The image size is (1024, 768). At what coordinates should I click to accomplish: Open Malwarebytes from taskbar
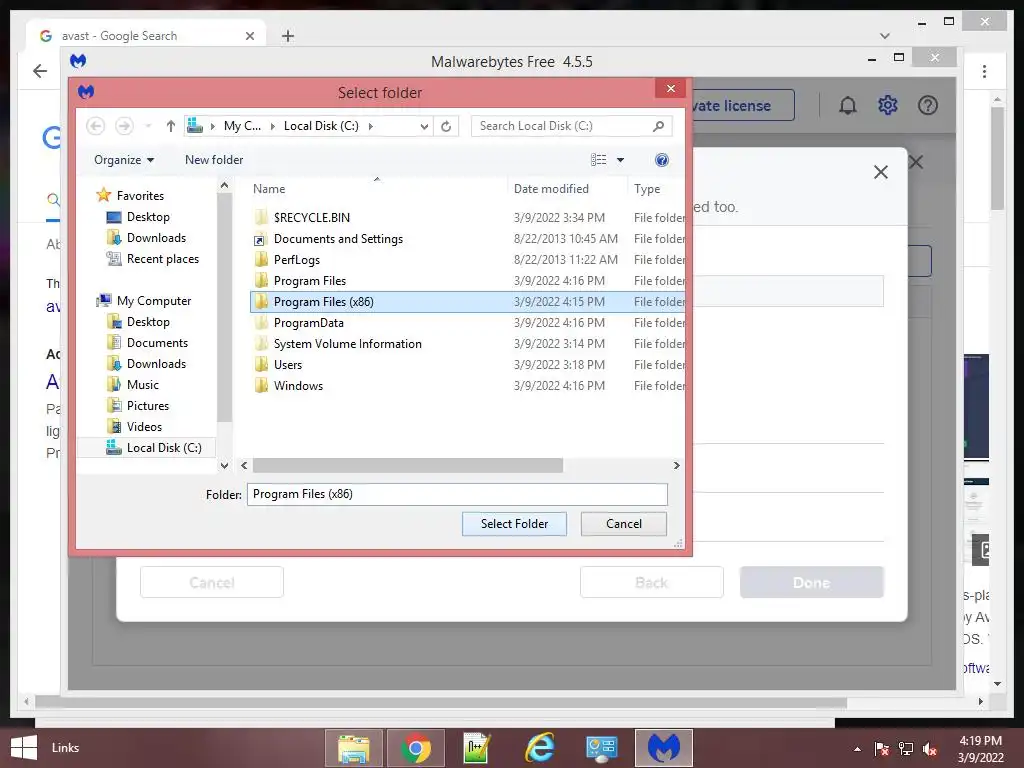(x=664, y=748)
